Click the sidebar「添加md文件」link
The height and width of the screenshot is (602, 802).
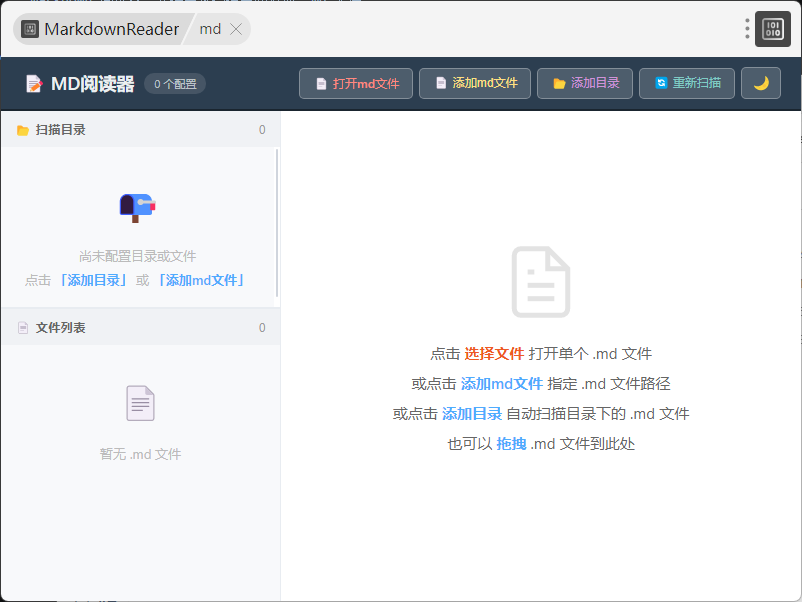pyautogui.click(x=202, y=280)
